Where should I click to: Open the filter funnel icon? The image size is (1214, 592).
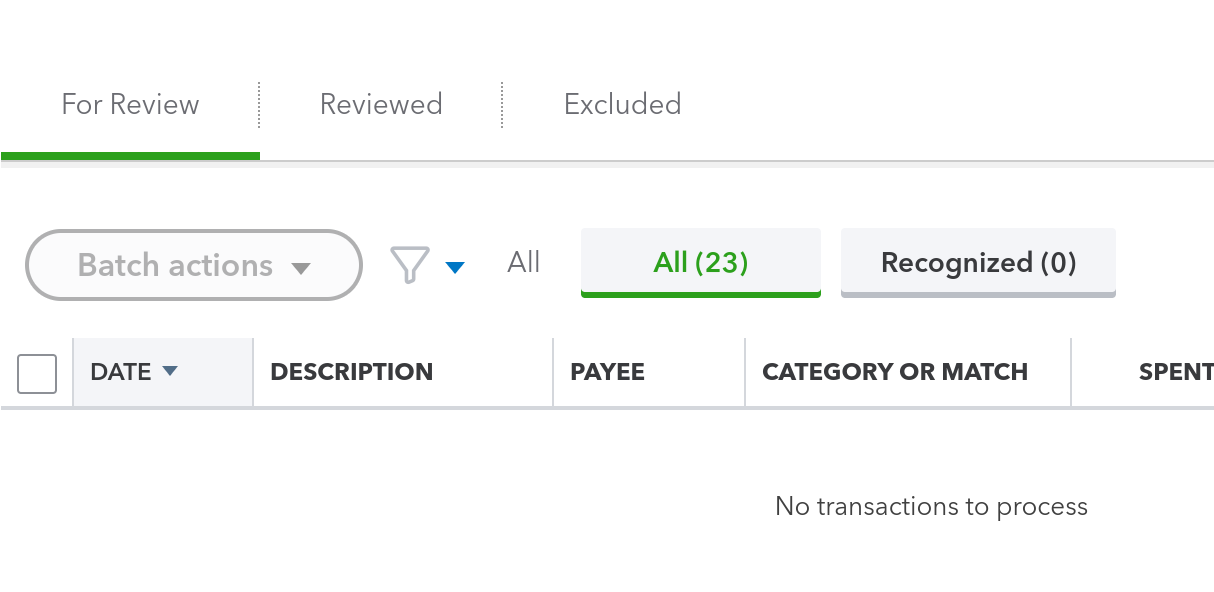(409, 265)
